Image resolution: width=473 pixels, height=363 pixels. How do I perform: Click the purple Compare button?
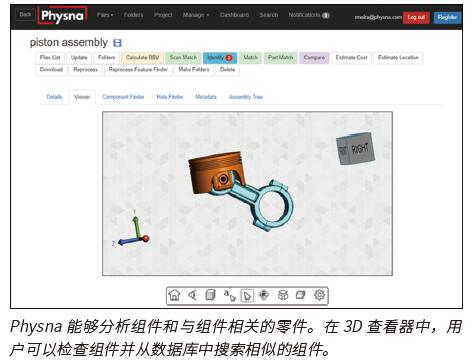coord(314,57)
